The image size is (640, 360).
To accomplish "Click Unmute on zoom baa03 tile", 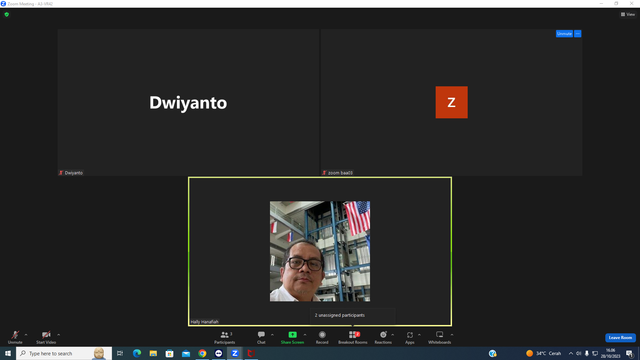I will pyautogui.click(x=564, y=33).
